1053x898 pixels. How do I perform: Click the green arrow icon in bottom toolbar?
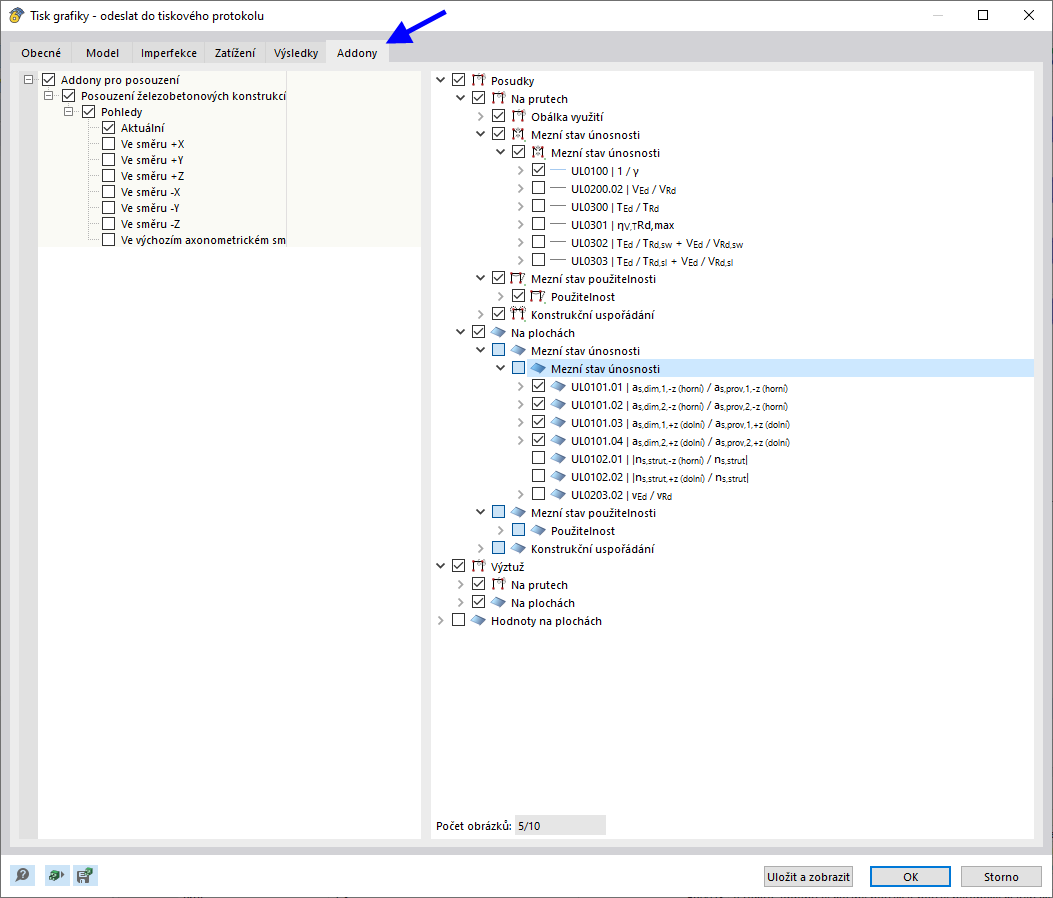pyautogui.click(x=56, y=875)
